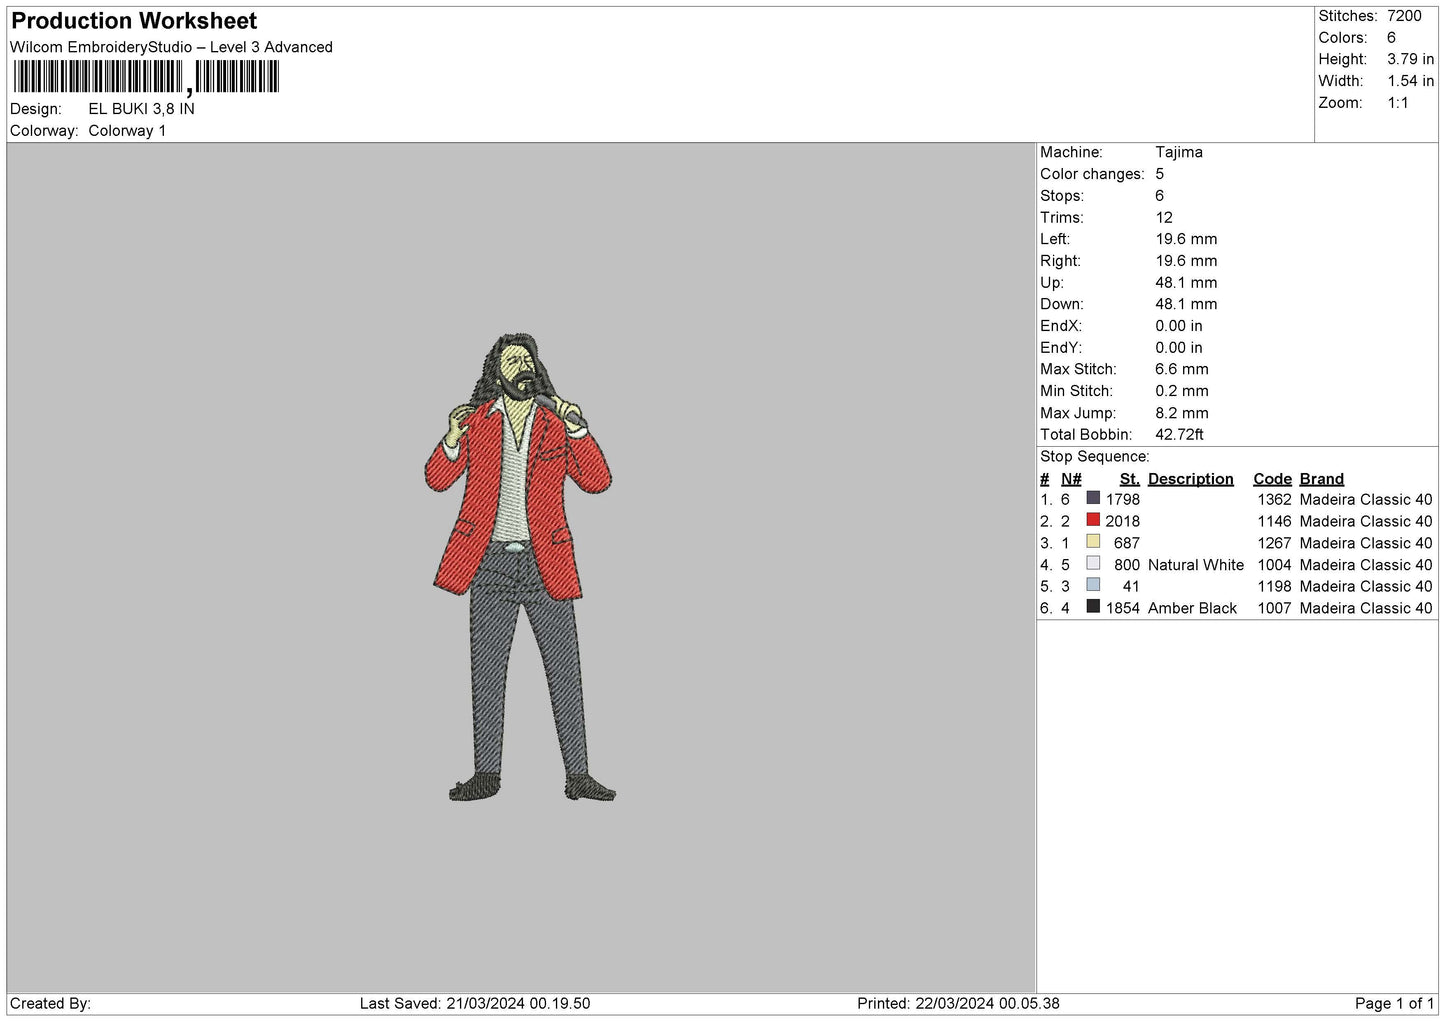The height and width of the screenshot is (1021, 1445).
Task: Click the Left value 19.6 mm
Action: click(x=1186, y=239)
